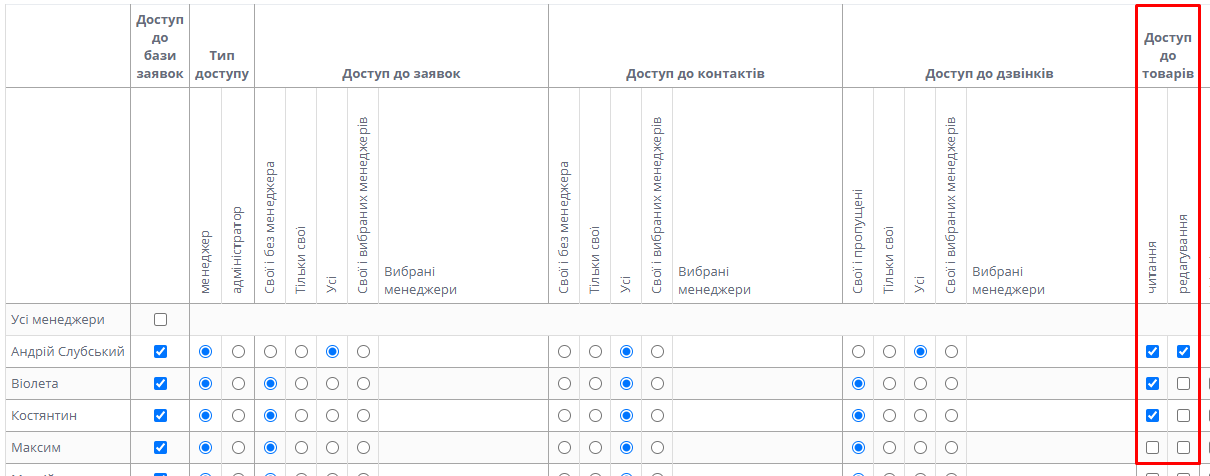Set Віолета's access type to адміністратор
The width and height of the screenshot is (1210, 476).
238,384
